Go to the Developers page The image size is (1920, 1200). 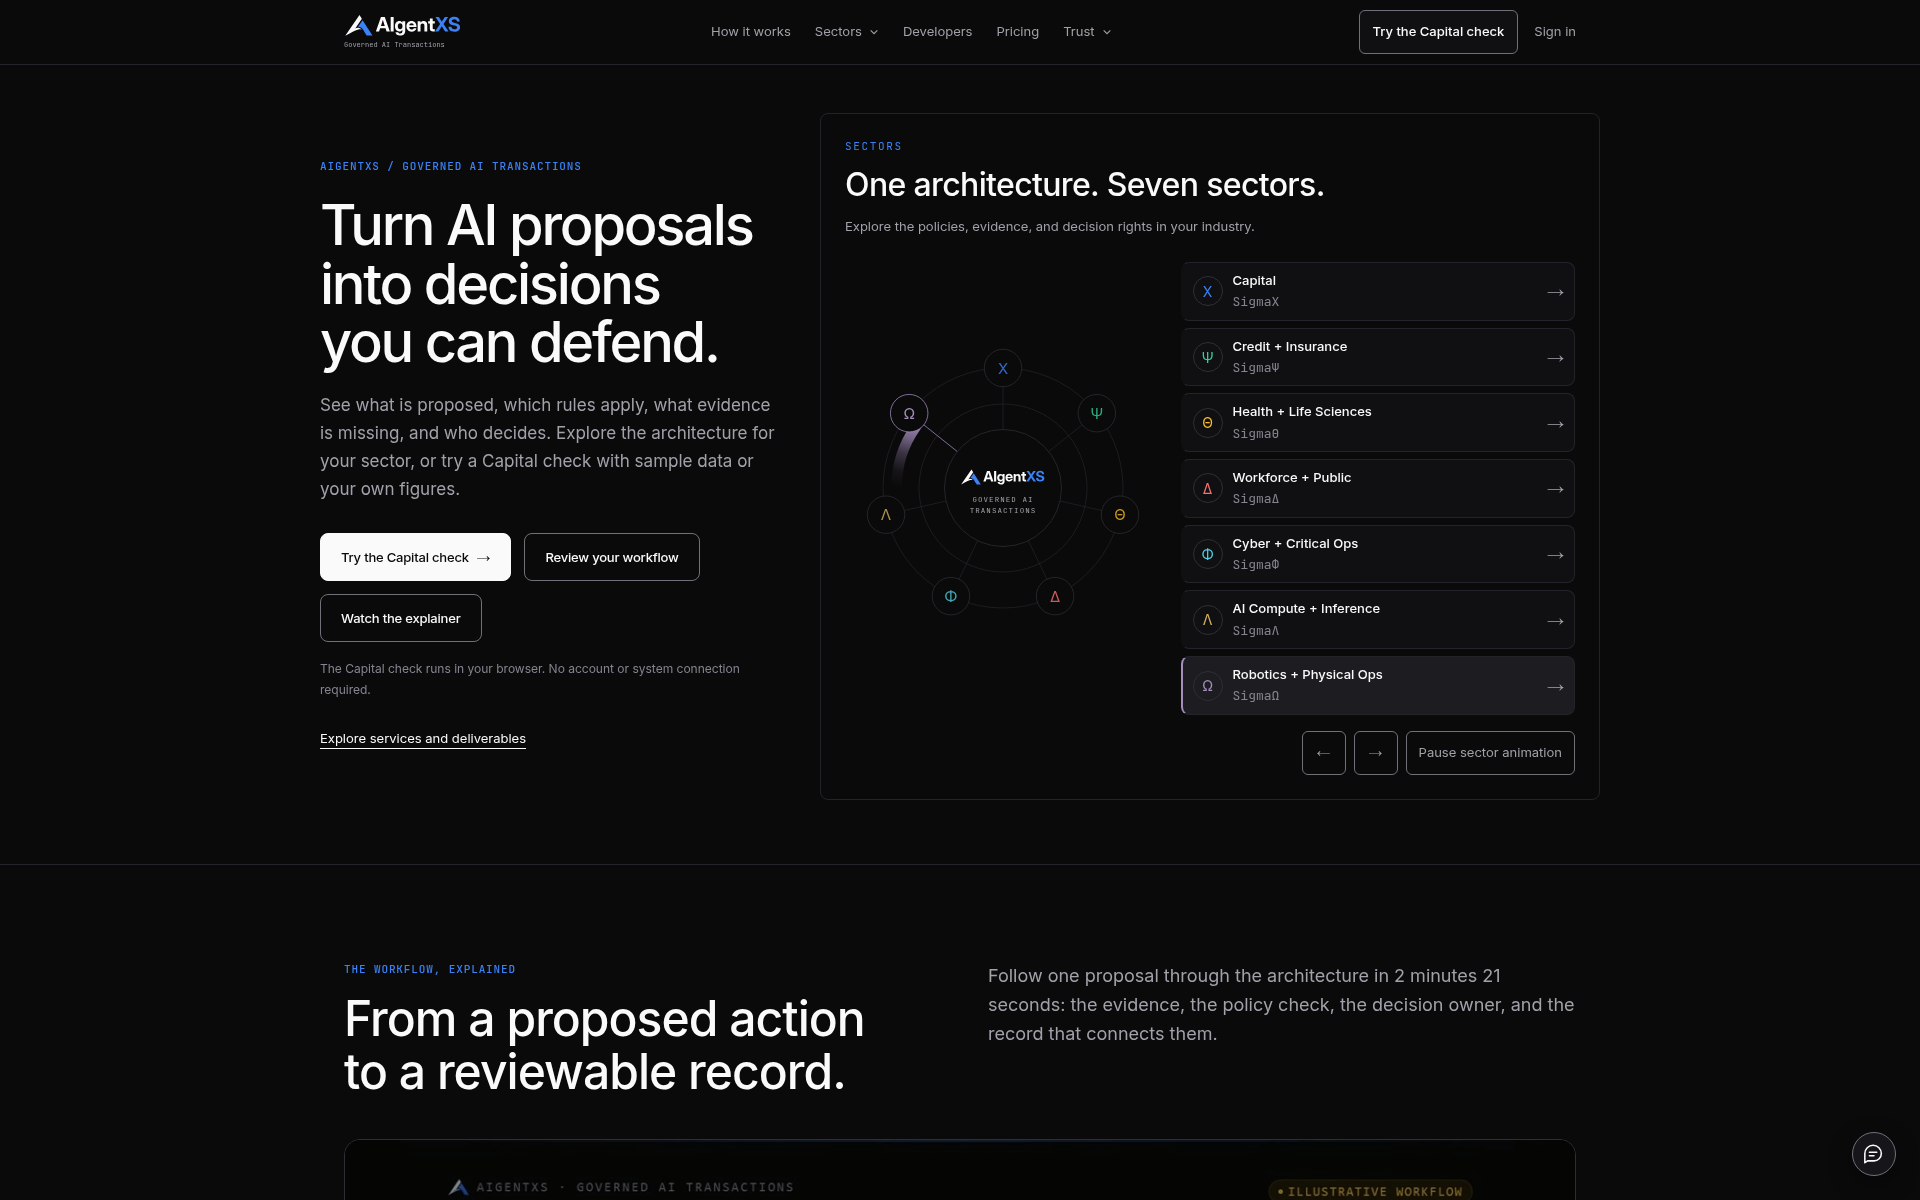(937, 32)
